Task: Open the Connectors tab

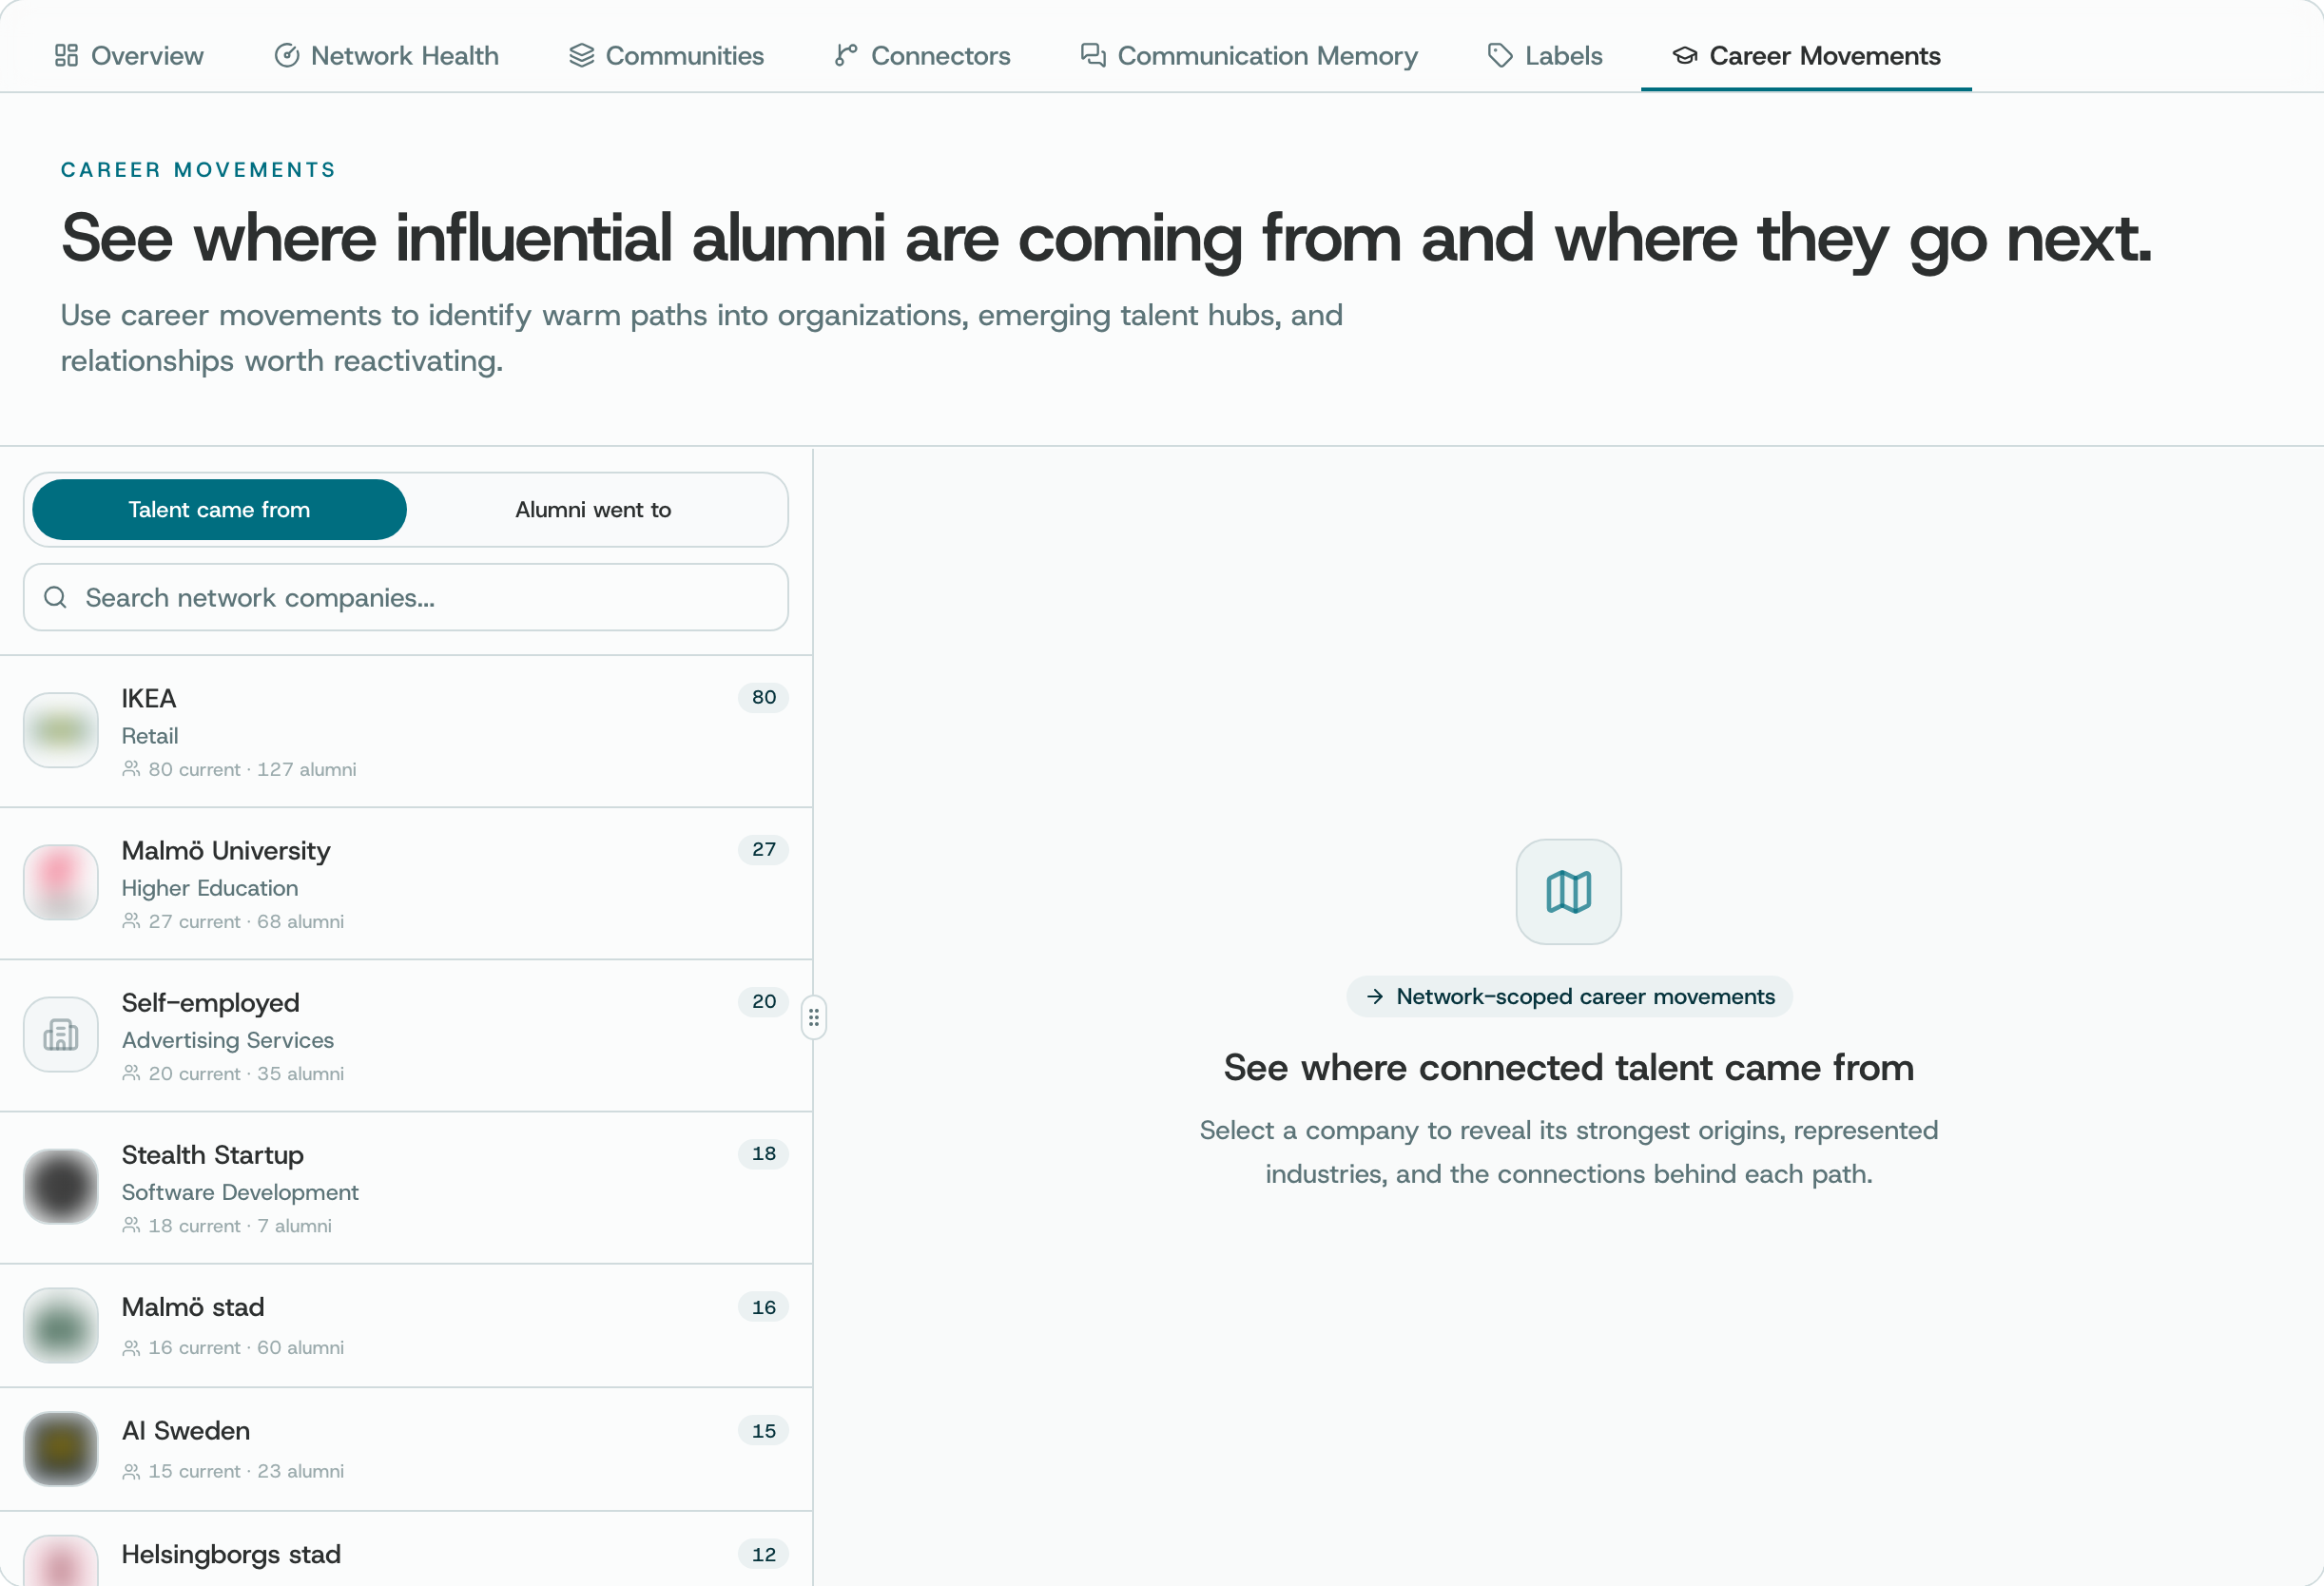Action: point(922,56)
